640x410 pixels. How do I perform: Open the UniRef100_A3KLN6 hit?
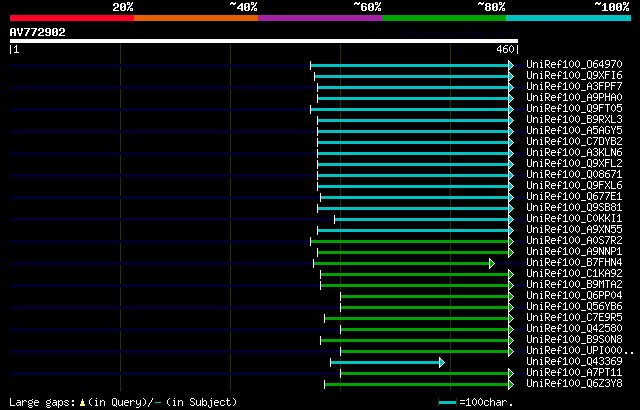[574, 153]
